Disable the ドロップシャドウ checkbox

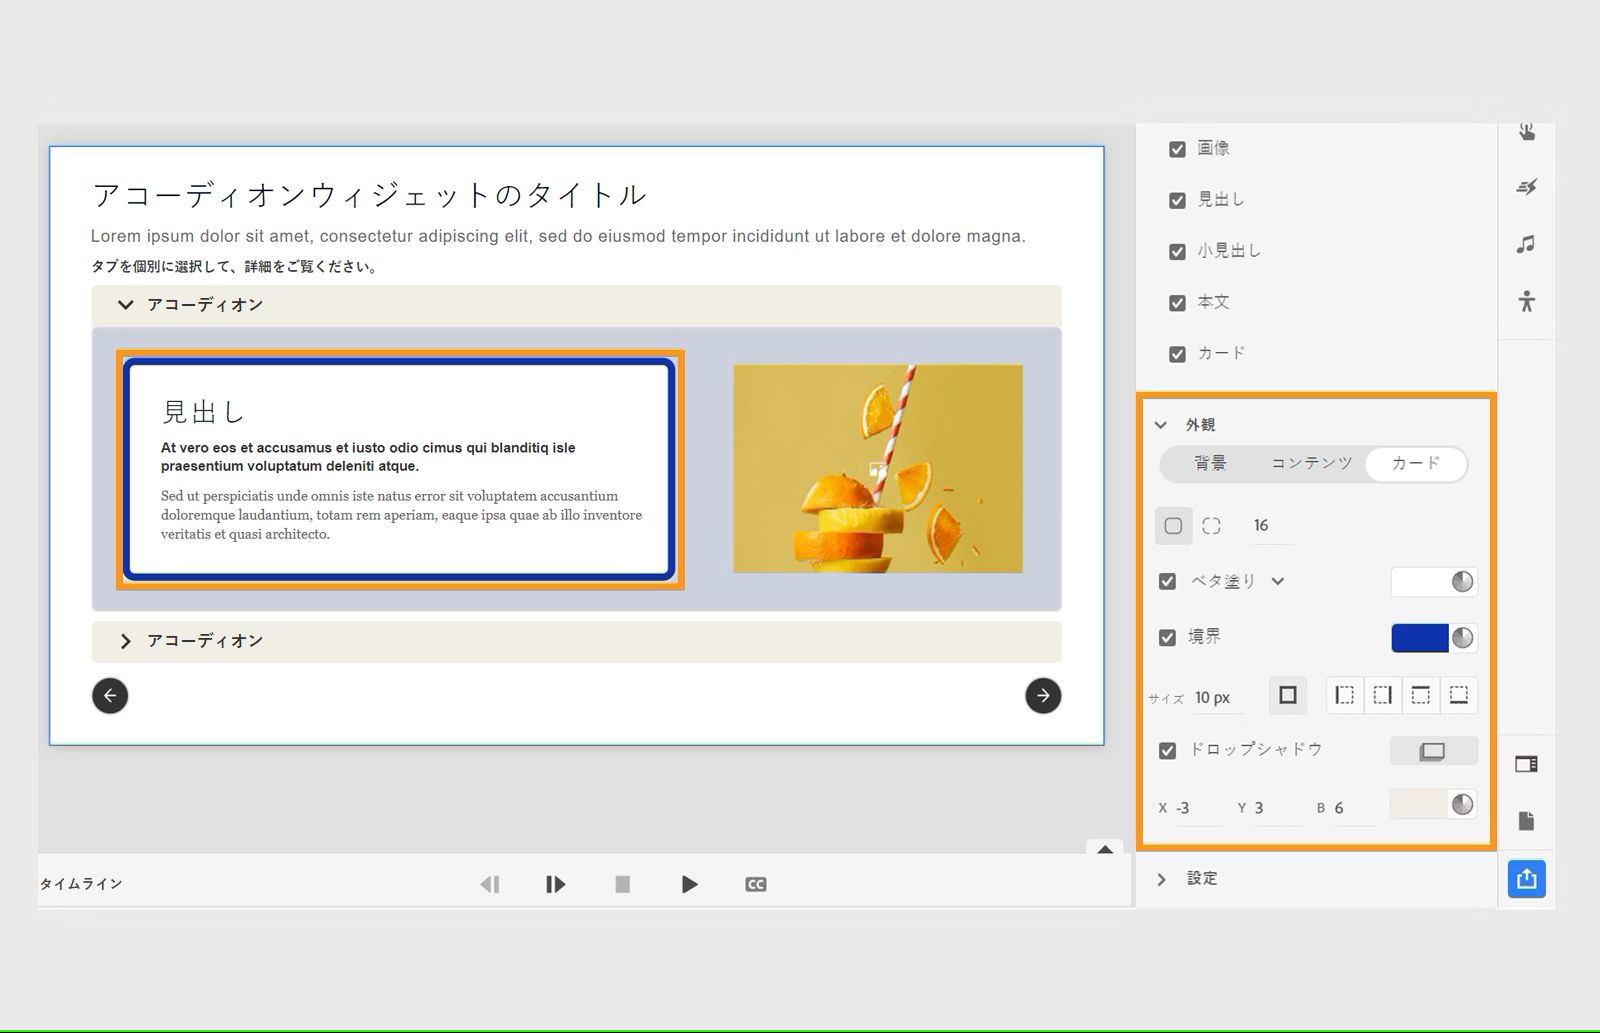(1166, 749)
